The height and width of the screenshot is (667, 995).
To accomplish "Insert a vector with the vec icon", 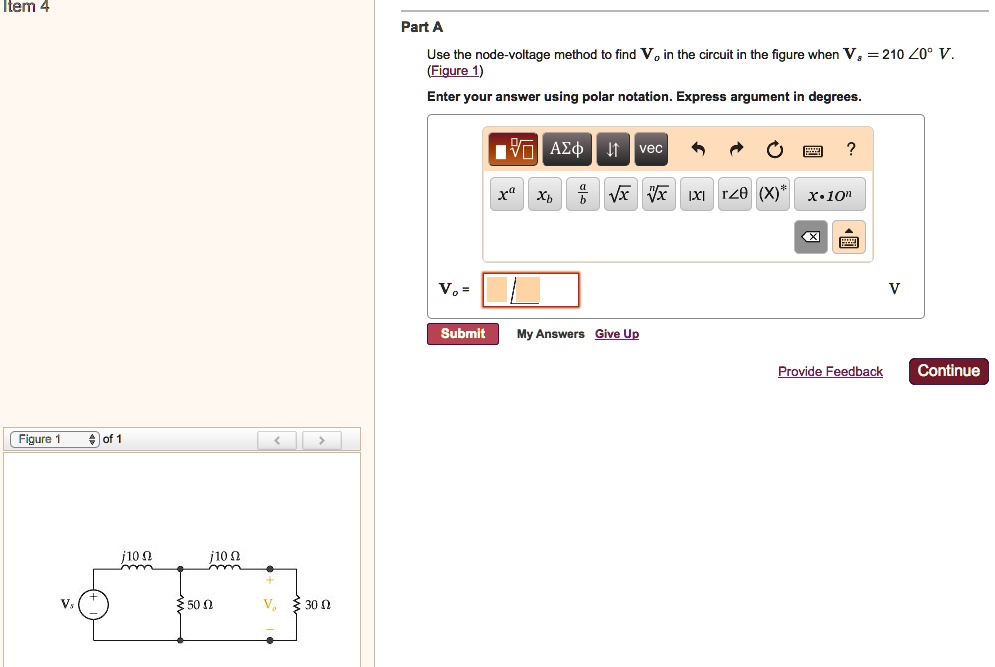I will click(x=650, y=148).
